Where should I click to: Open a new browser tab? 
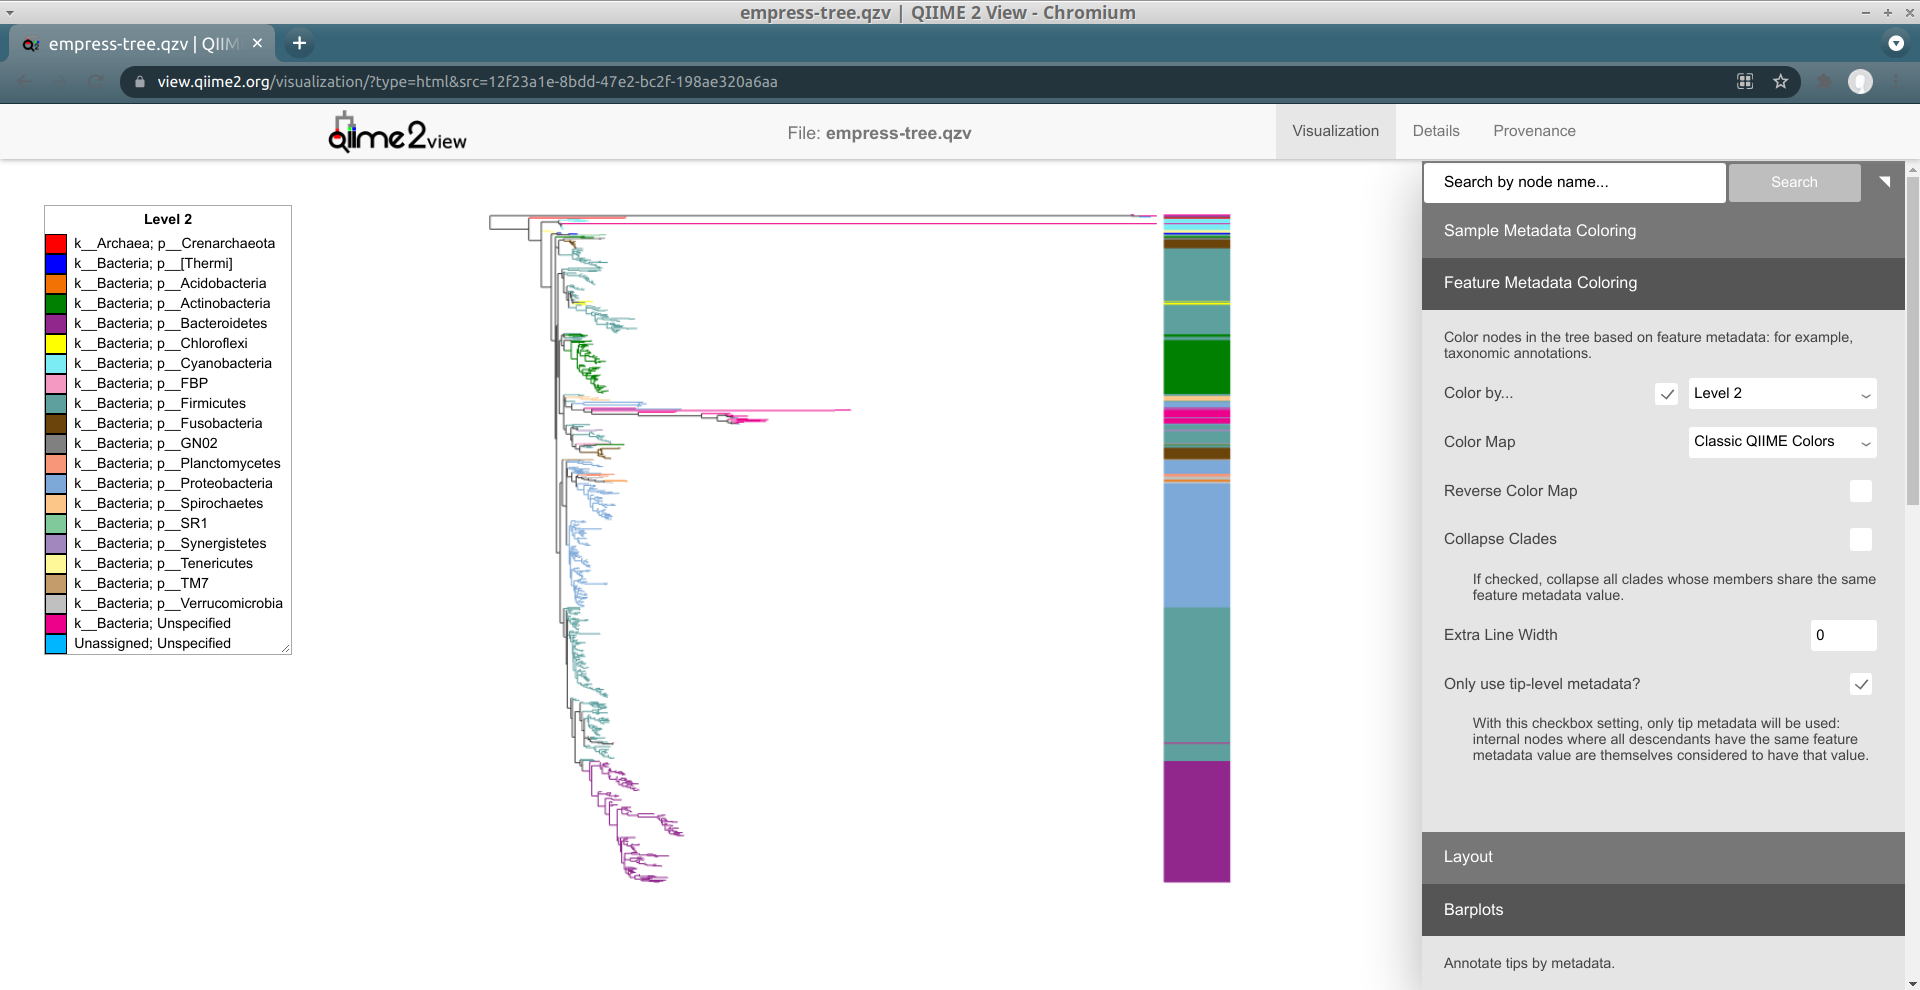tap(299, 43)
